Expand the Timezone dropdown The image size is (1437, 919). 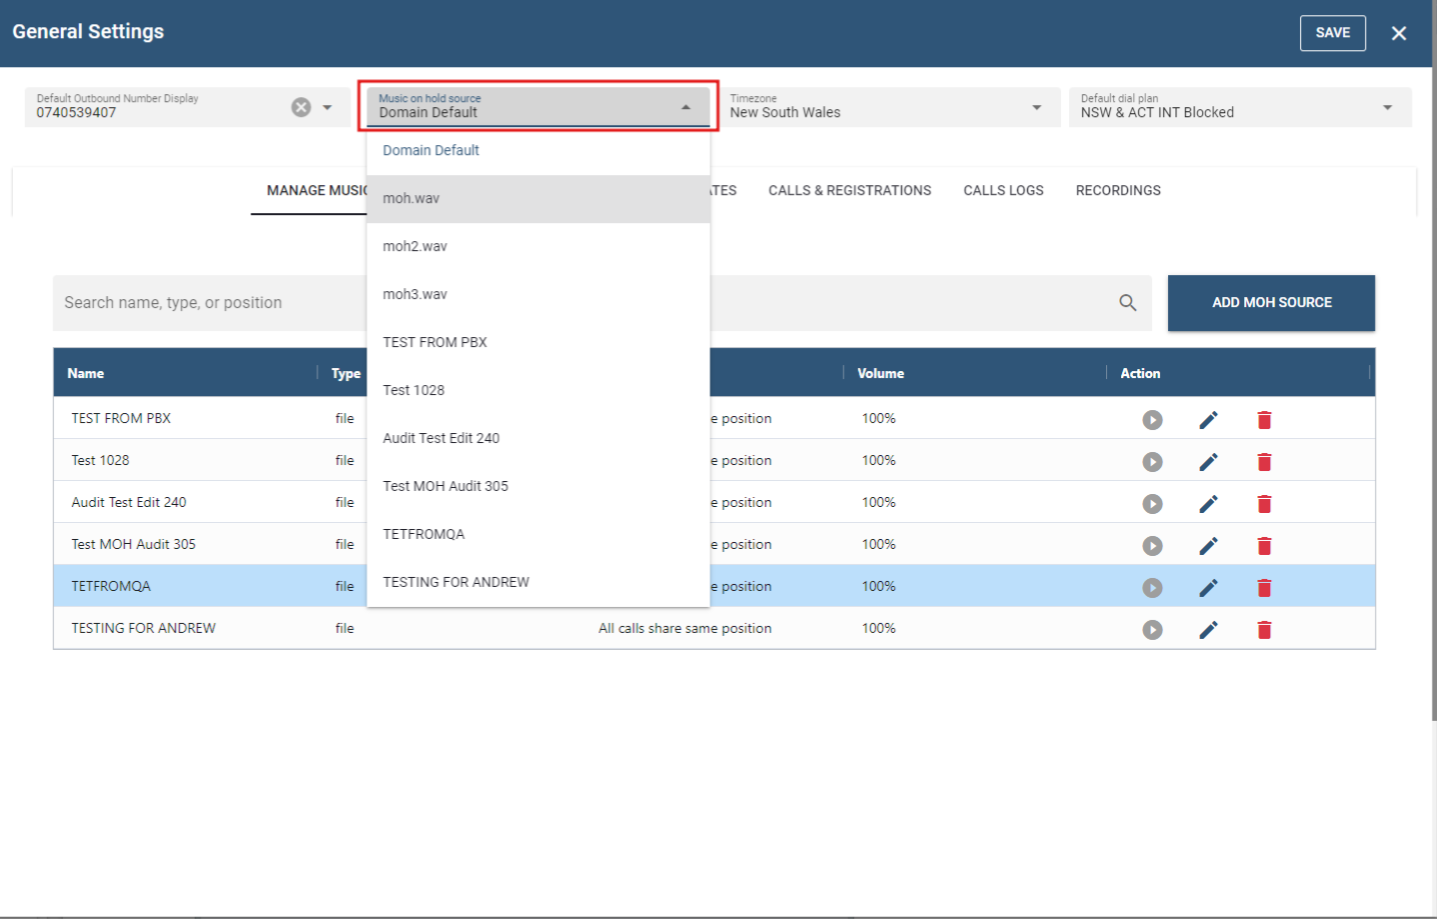pyautogui.click(x=1036, y=107)
